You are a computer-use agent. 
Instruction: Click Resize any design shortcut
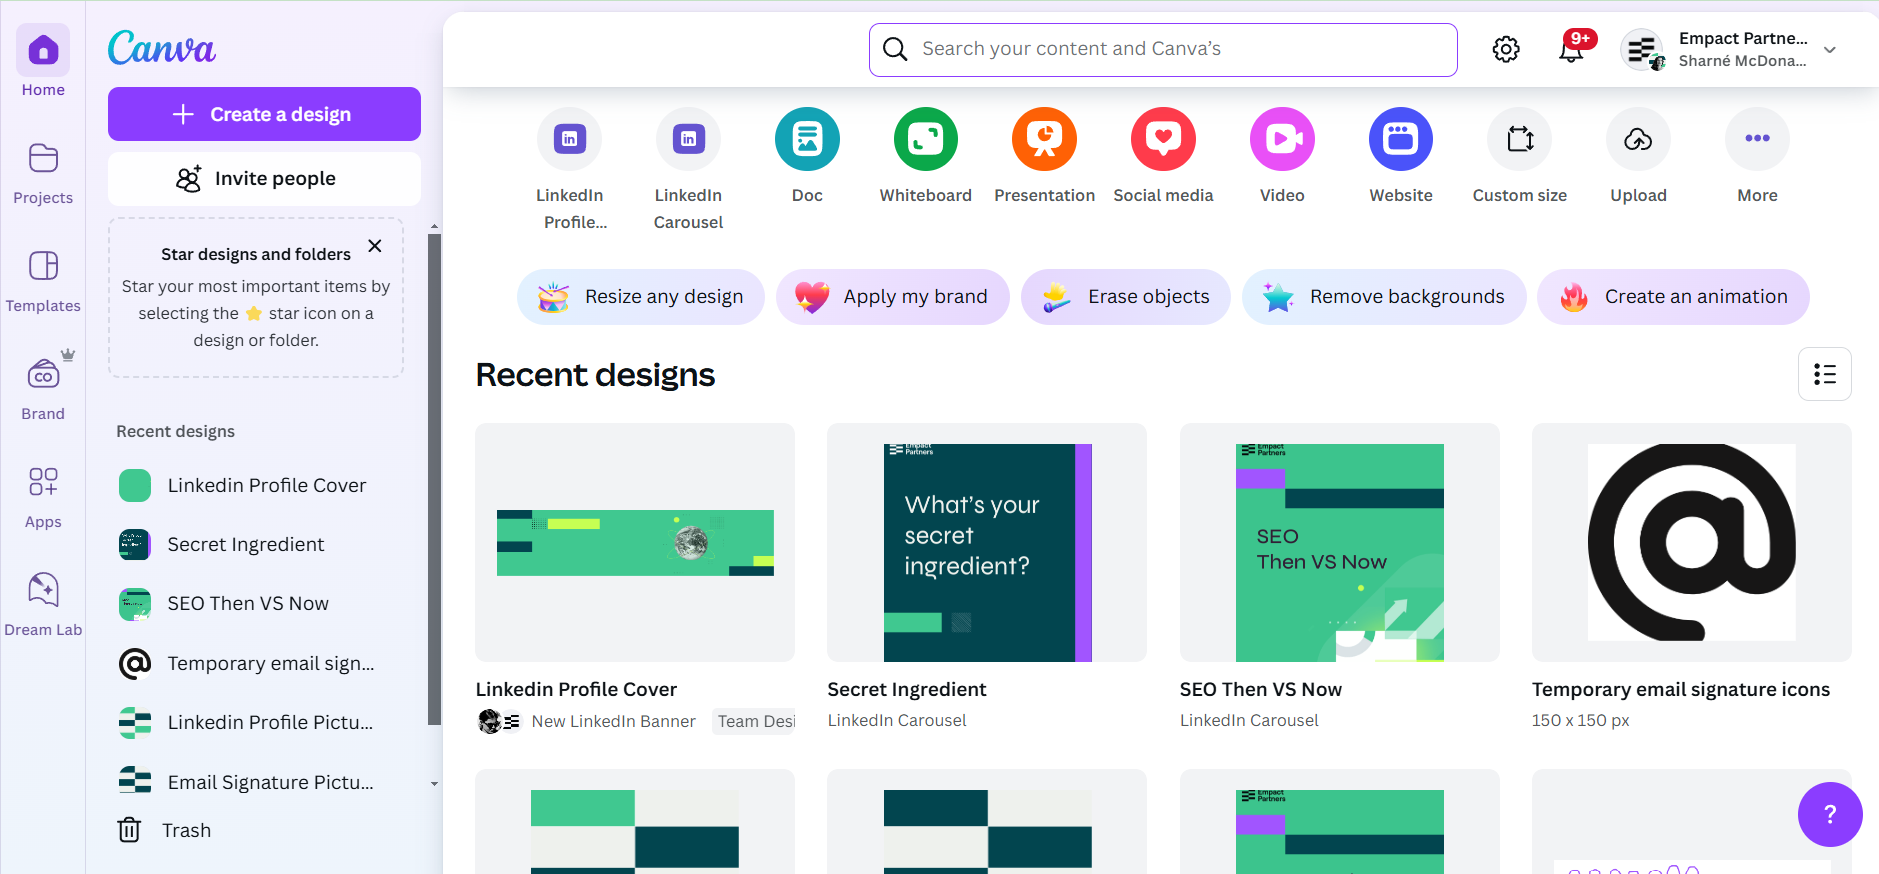[x=641, y=297]
